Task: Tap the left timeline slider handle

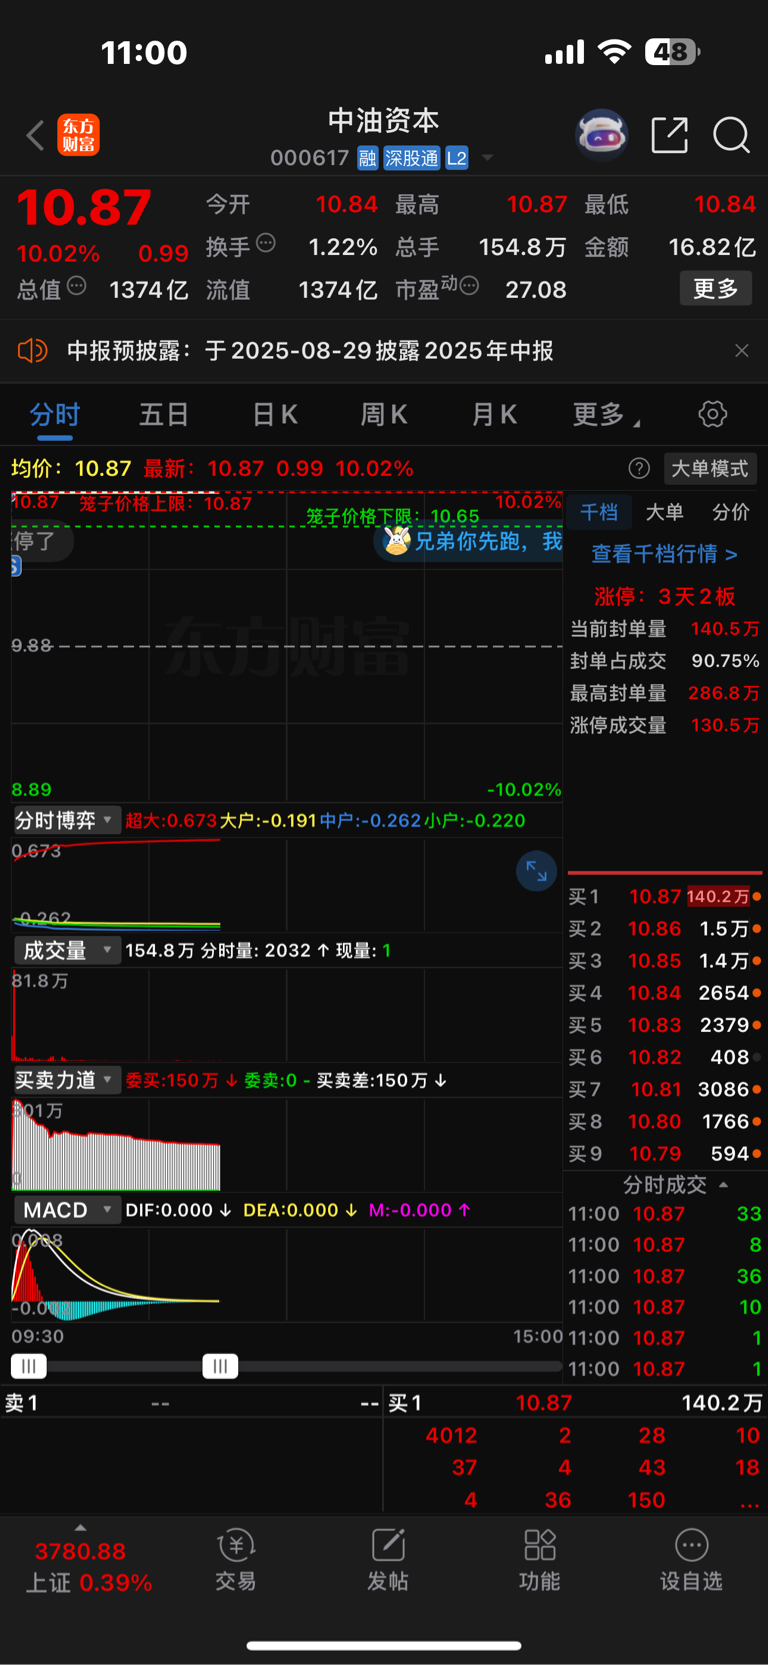Action: [x=28, y=1366]
